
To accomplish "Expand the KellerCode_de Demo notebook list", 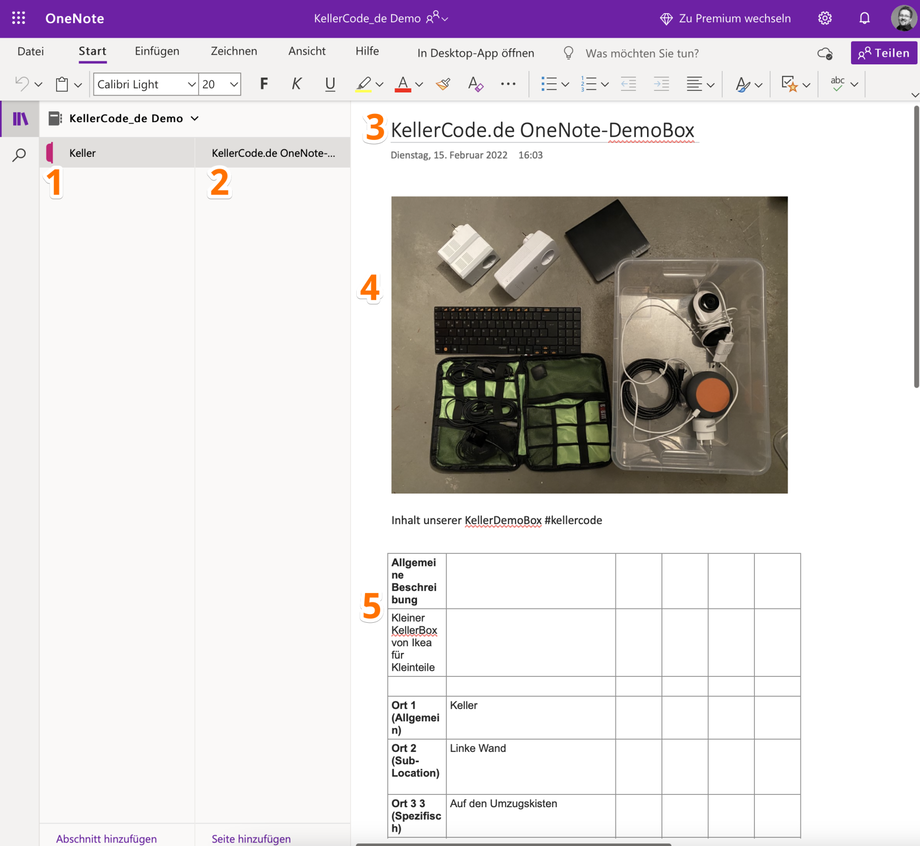I will click(194, 118).
